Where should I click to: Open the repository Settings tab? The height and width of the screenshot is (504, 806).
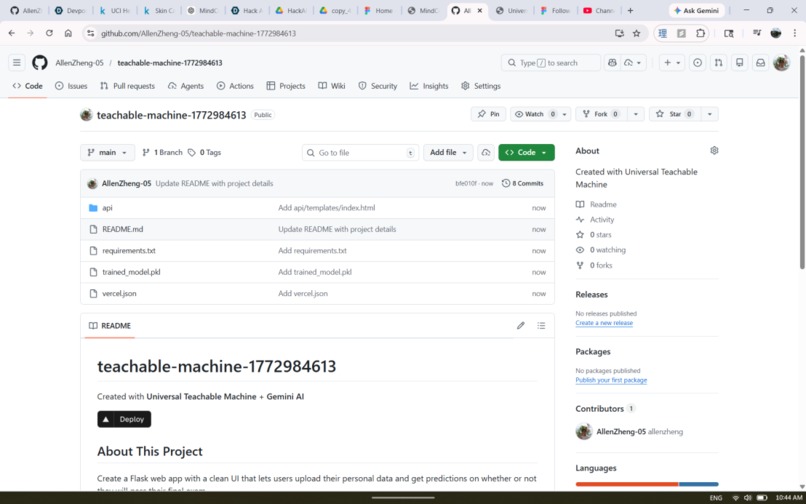tap(481, 86)
